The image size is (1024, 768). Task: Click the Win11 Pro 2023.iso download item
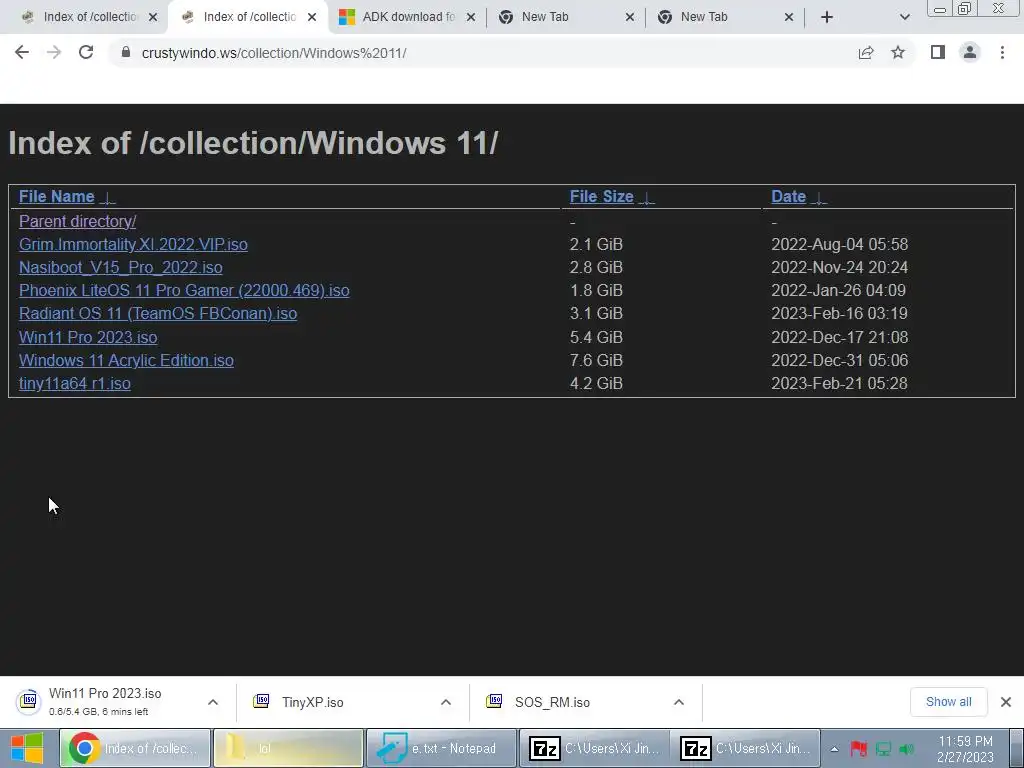pyautogui.click(x=104, y=702)
